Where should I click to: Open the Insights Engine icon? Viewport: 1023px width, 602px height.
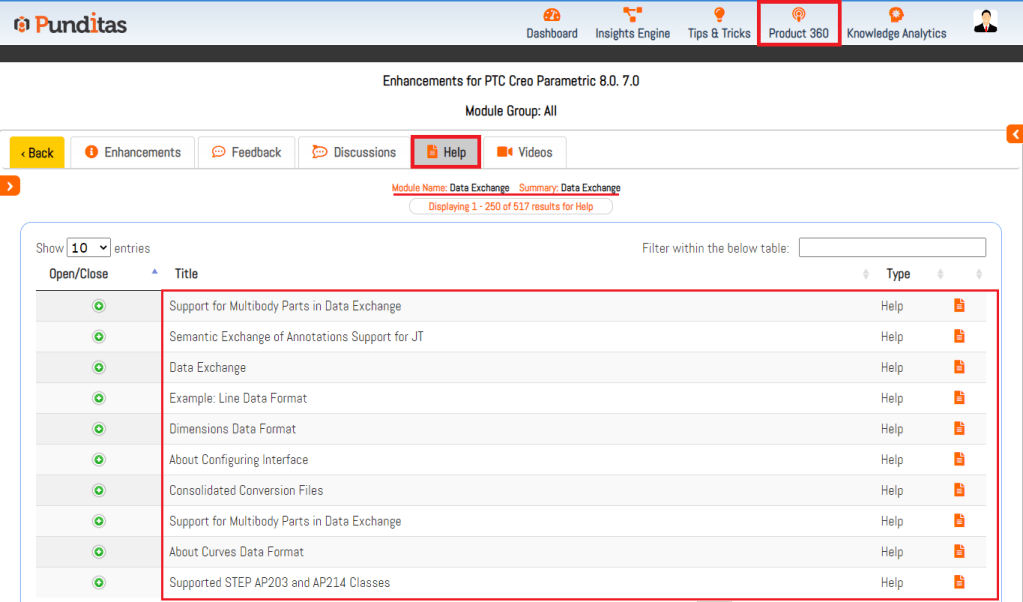632,15
